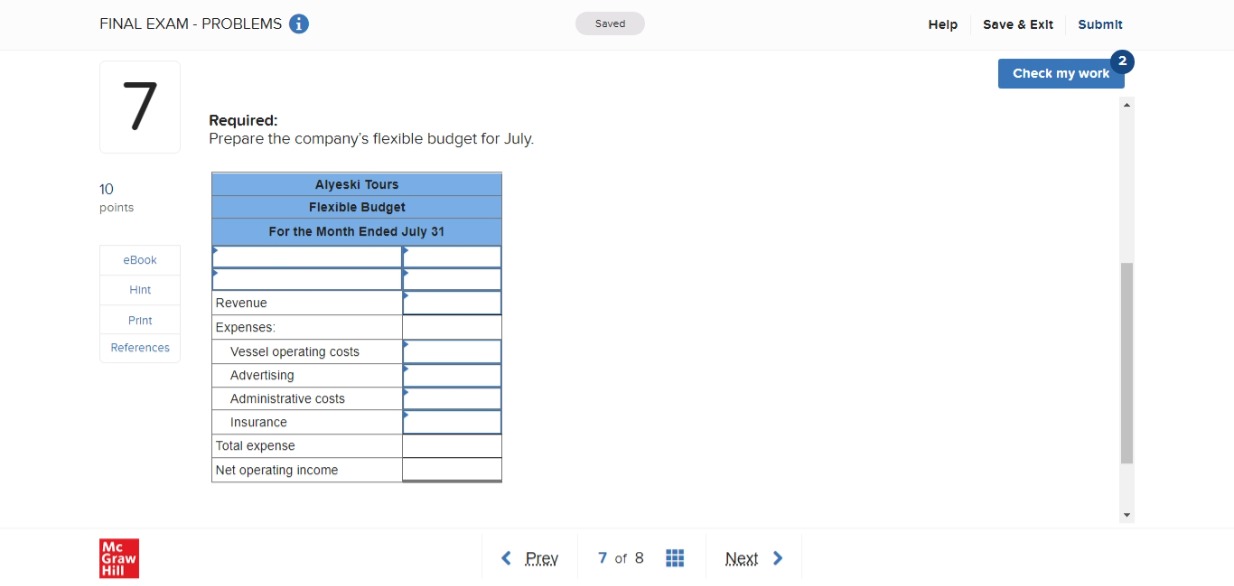Select Save & Exit in the top bar

[1017, 23]
